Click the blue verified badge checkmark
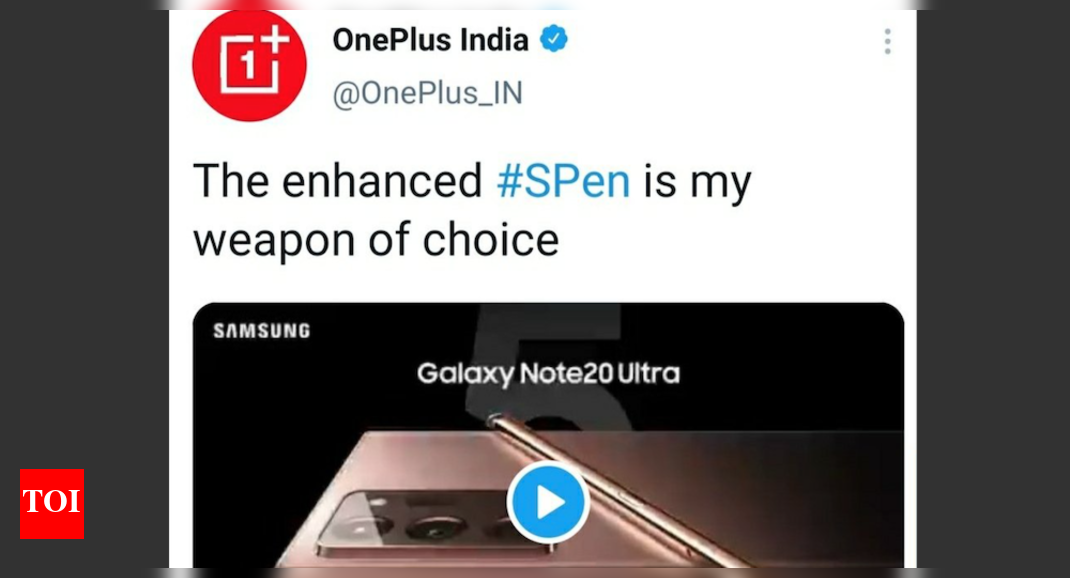The height and width of the screenshot is (578, 1070). pyautogui.click(x=553, y=39)
